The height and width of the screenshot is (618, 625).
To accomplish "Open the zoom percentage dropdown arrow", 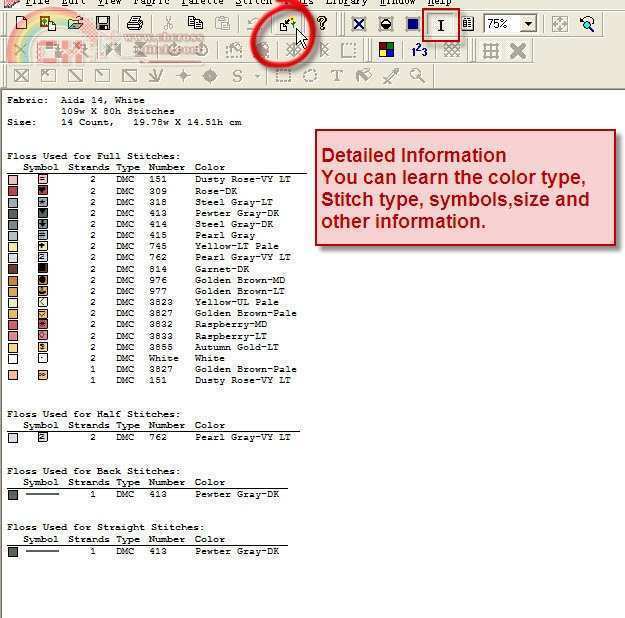I will click(529, 24).
